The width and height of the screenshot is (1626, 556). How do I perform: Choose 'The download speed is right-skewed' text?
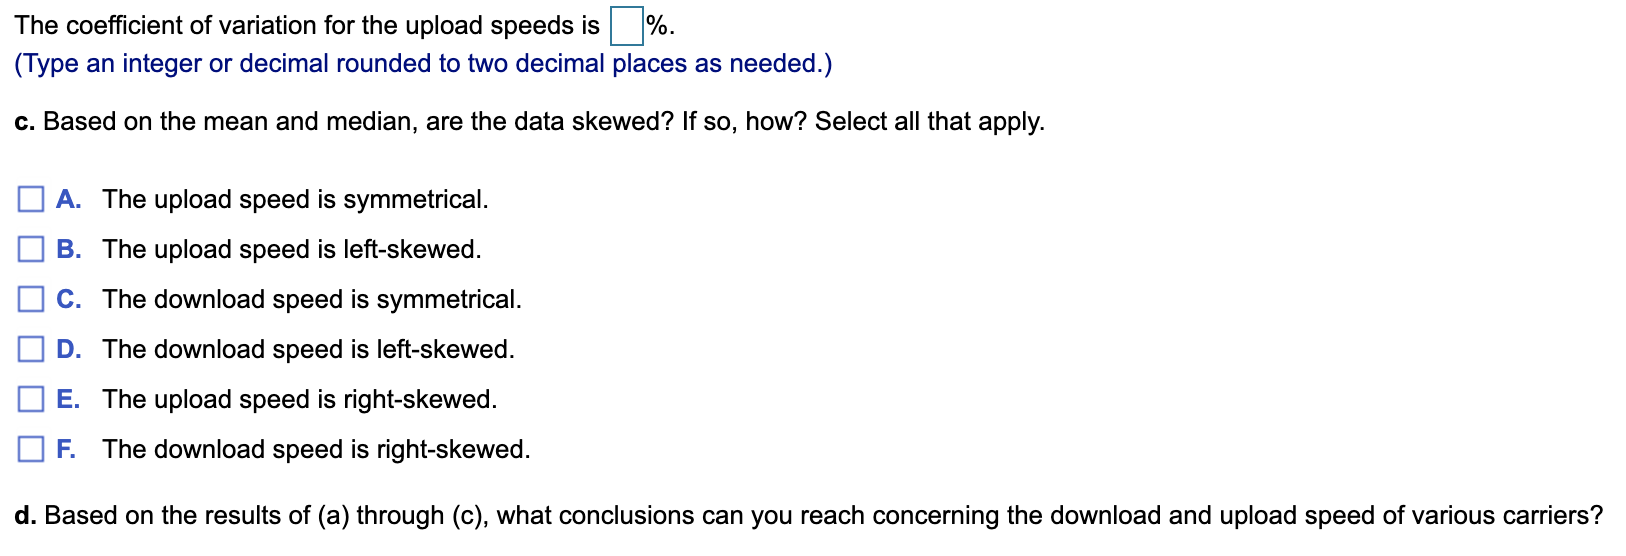click(316, 449)
